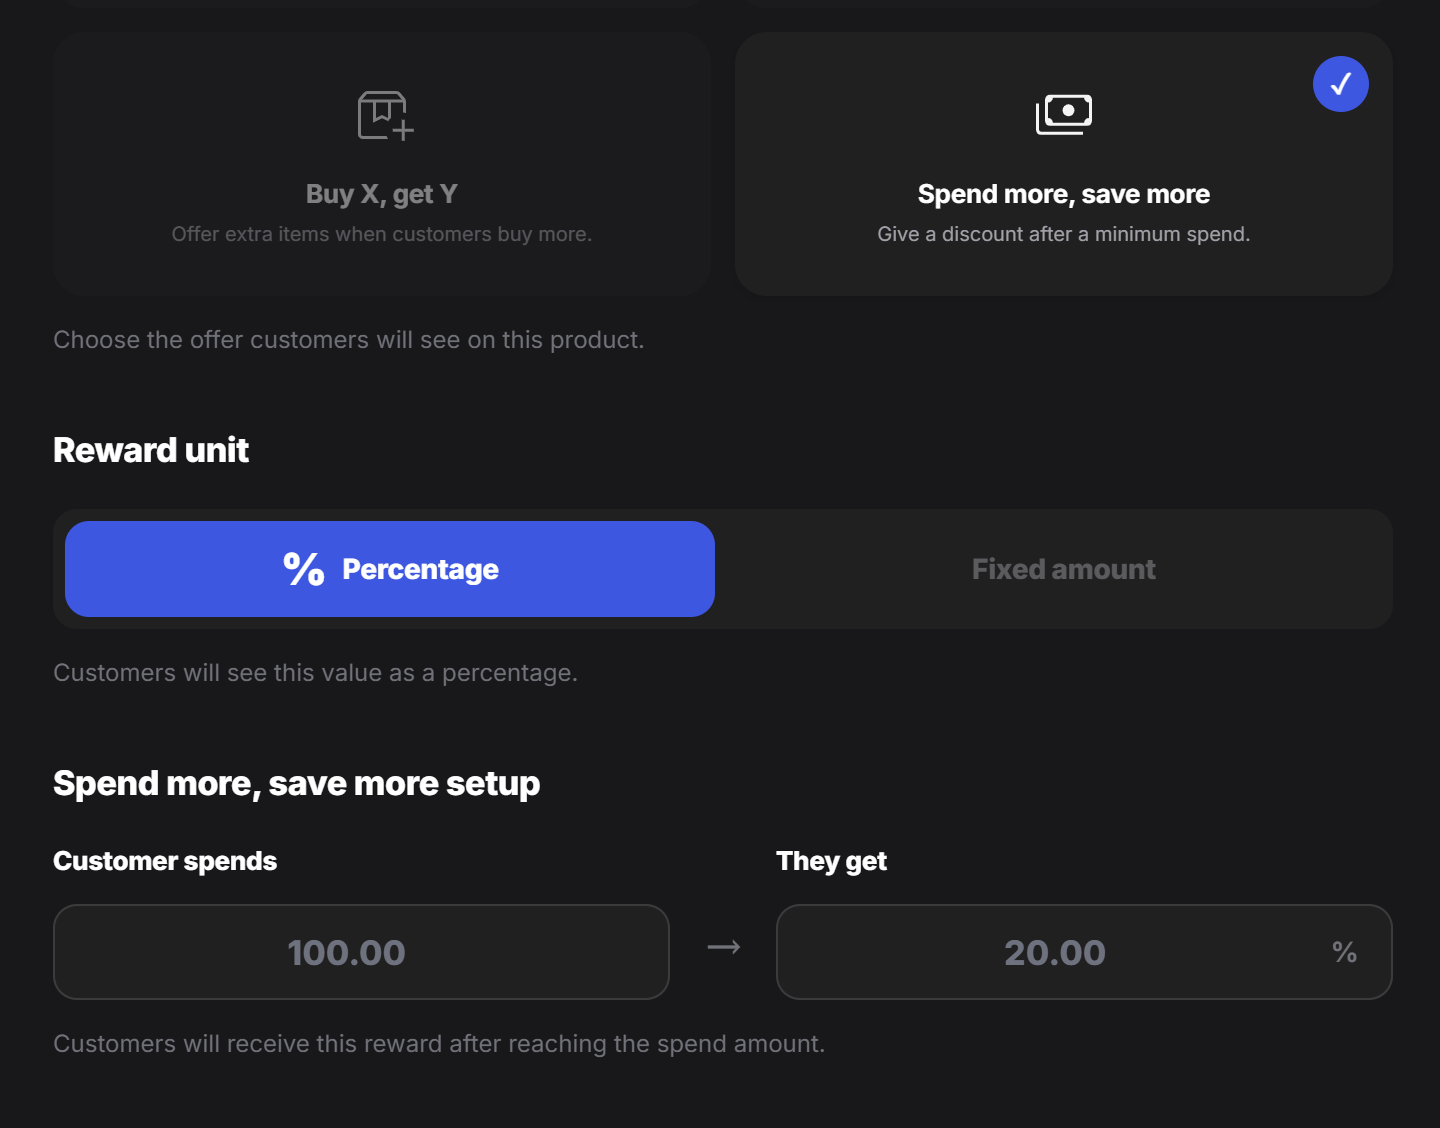Image resolution: width=1440 pixels, height=1128 pixels.
Task: Click the percent icon in Percentage button
Action: coord(304,569)
